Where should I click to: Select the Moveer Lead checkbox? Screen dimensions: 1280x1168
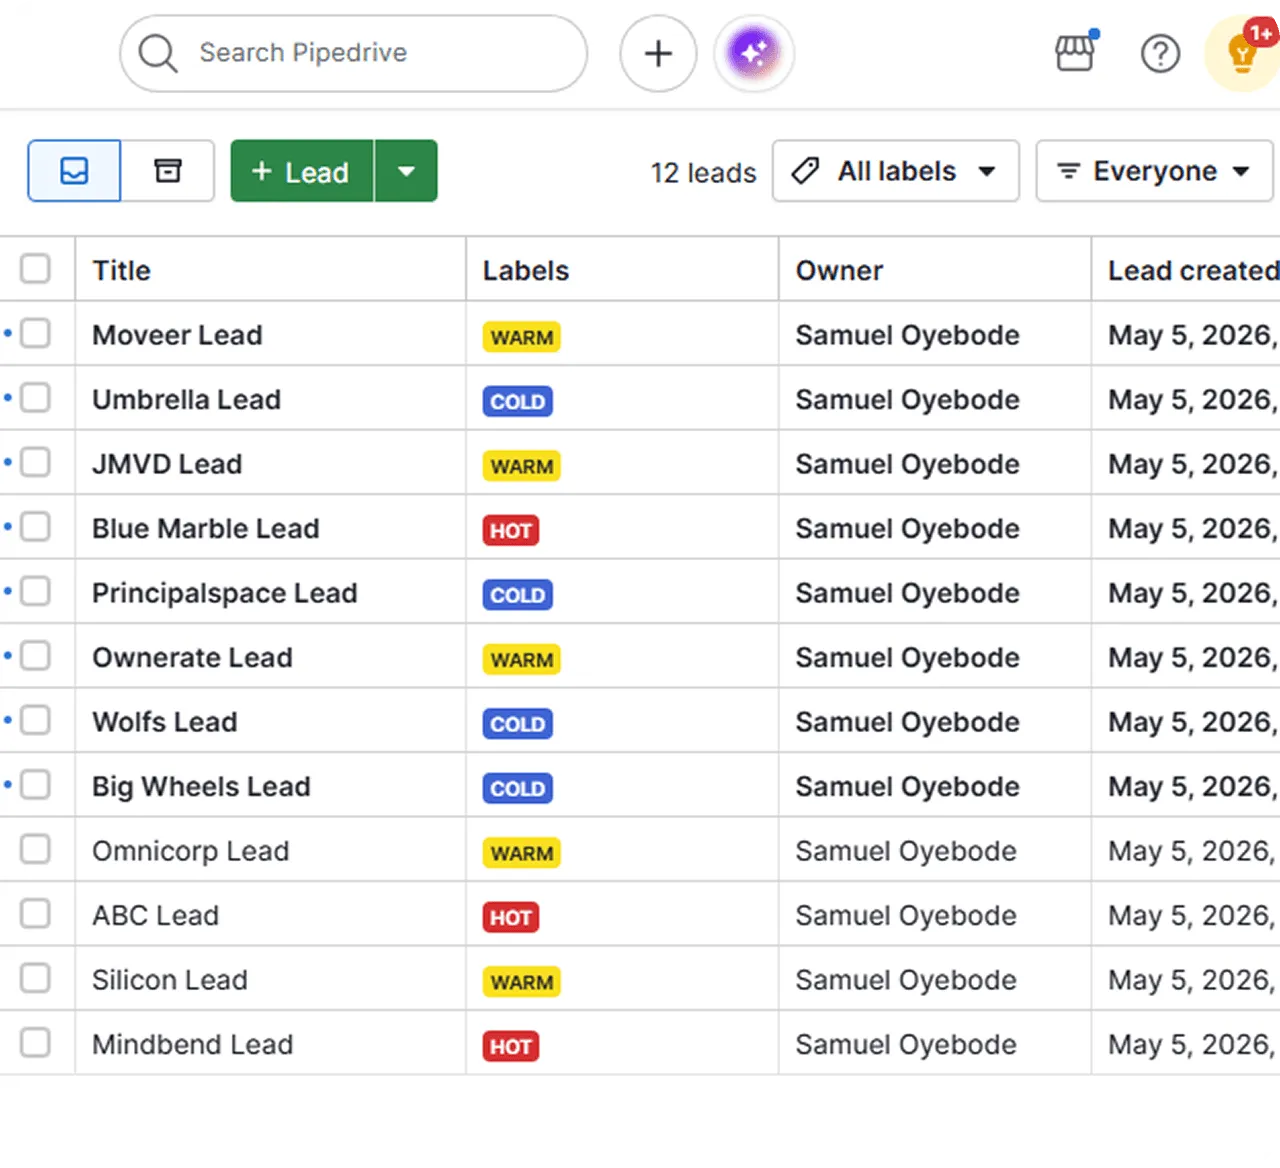(x=35, y=333)
